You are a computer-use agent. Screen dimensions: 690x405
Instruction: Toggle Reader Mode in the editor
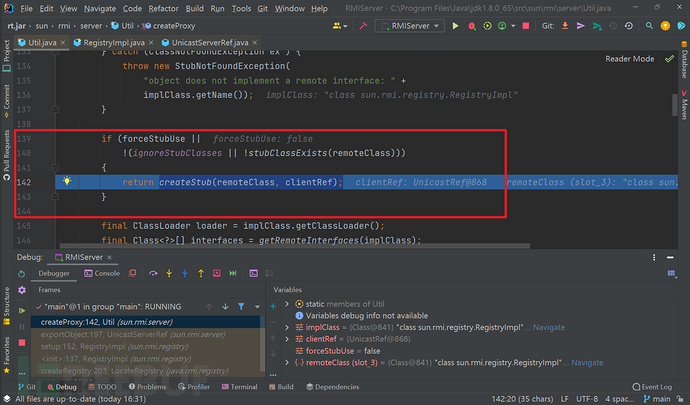[629, 59]
